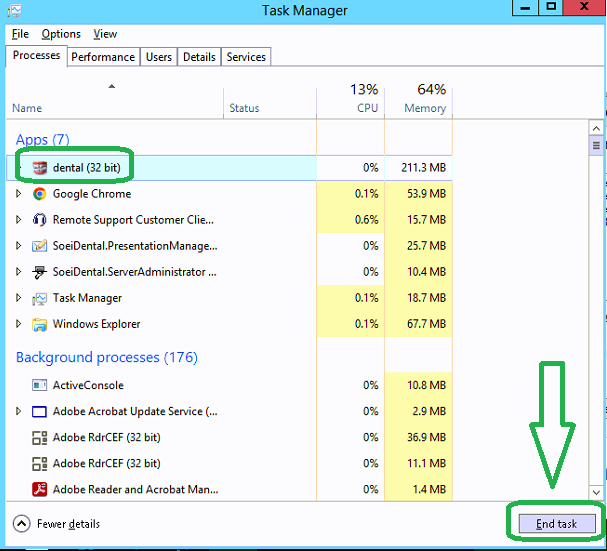Click the Fewer details link
This screenshot has height=551, width=607.
69,524
